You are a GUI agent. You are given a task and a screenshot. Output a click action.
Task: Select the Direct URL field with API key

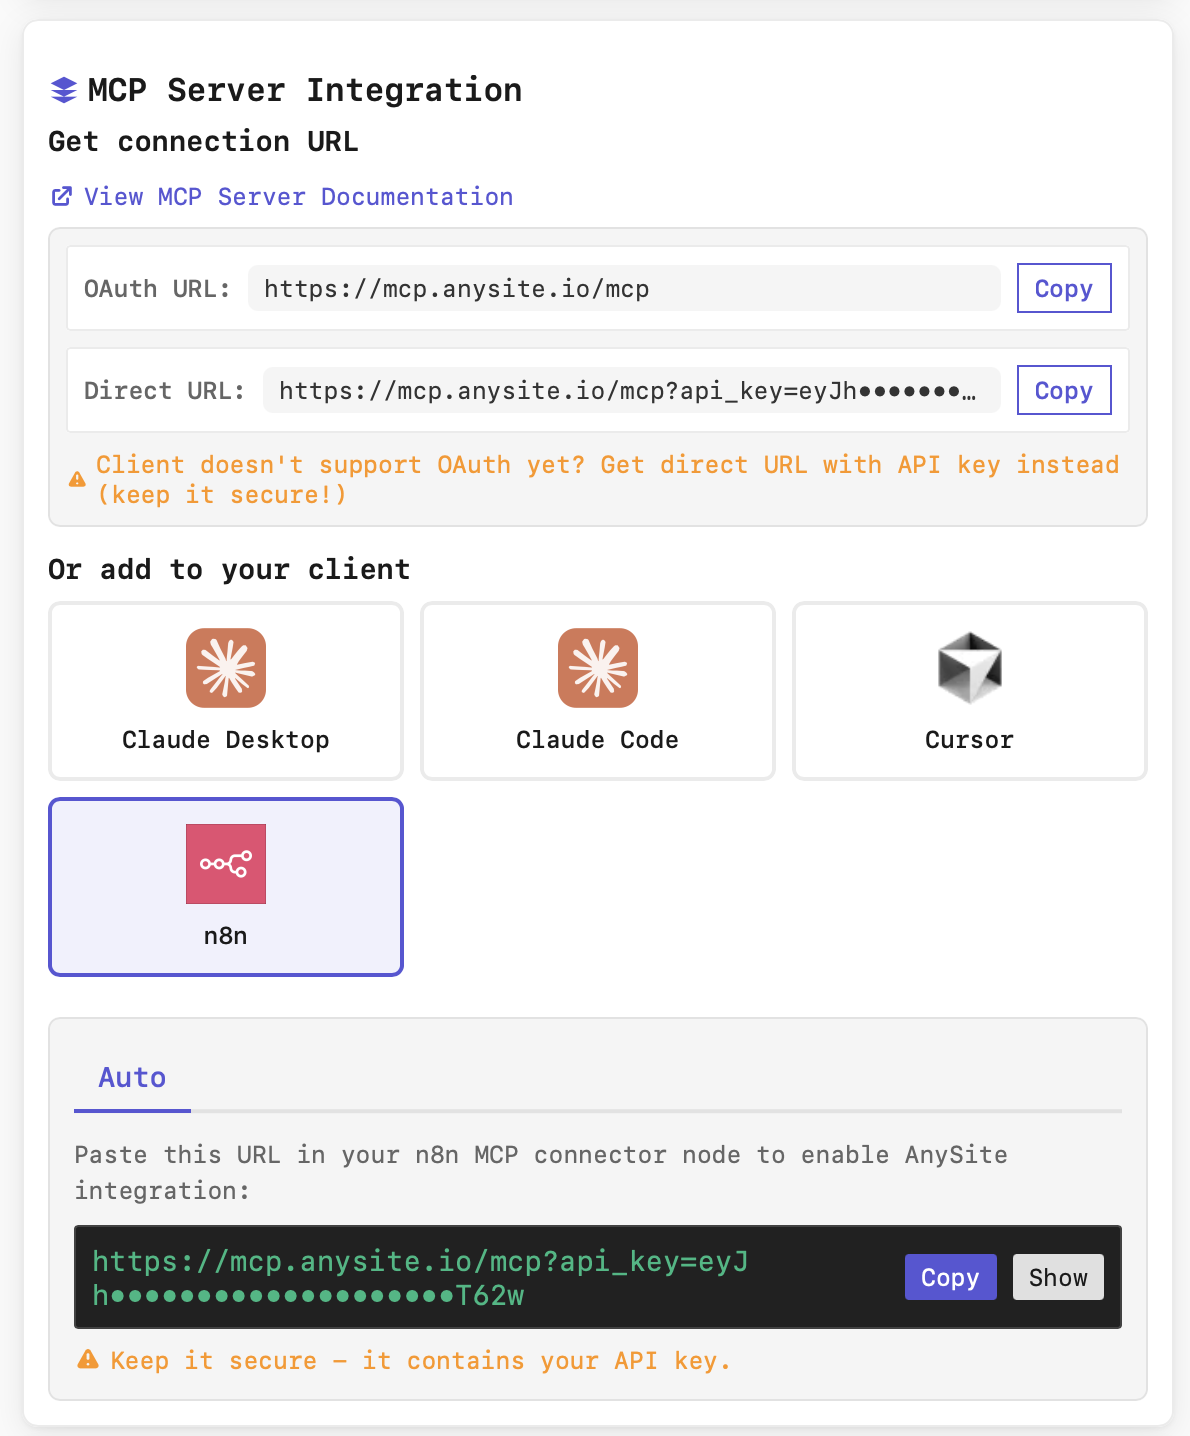point(631,390)
